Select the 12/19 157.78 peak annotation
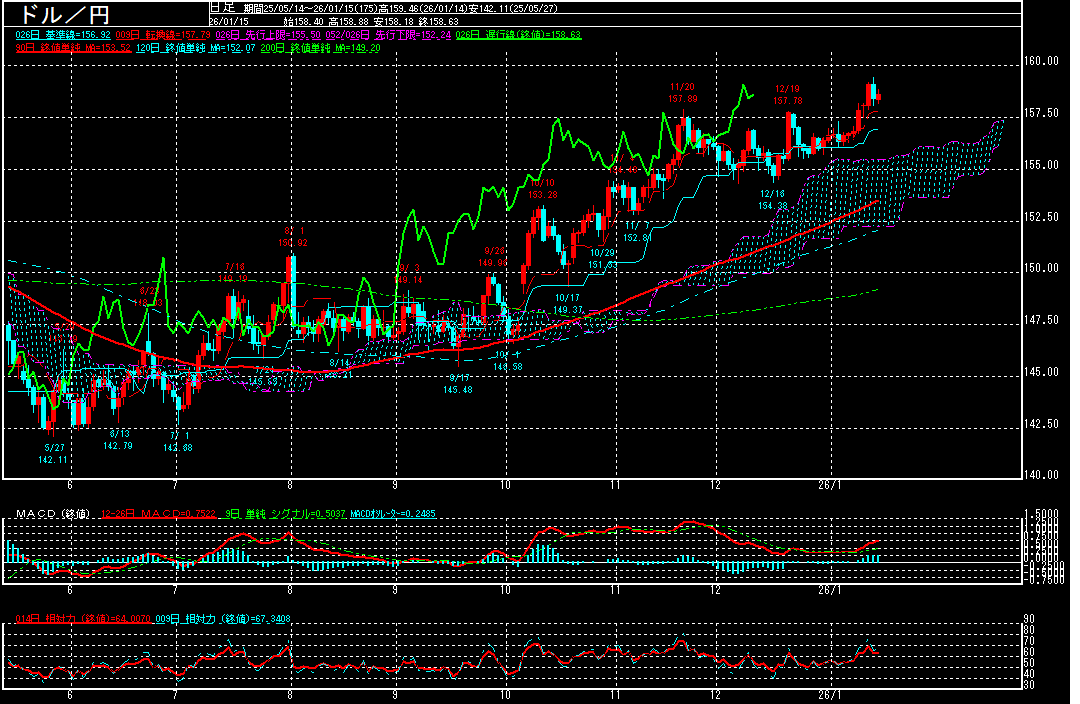 click(x=788, y=95)
